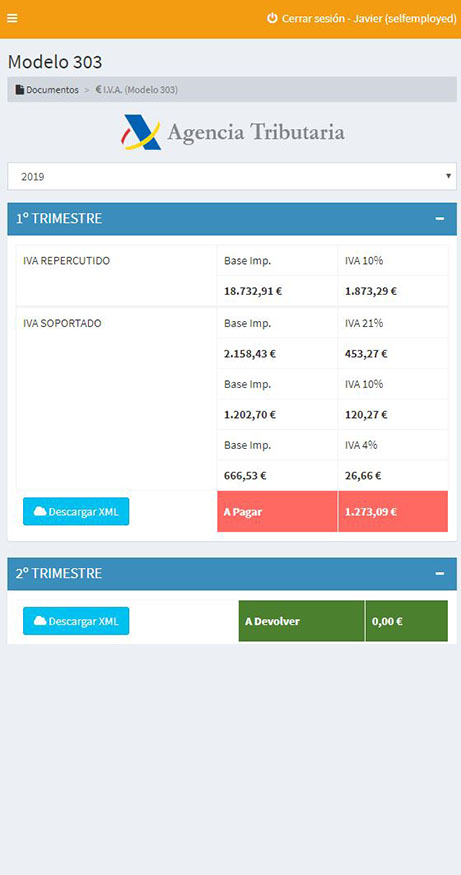Screen dimensions: 461x875
Task: Click the green A Devolver cell
Action: (301, 621)
